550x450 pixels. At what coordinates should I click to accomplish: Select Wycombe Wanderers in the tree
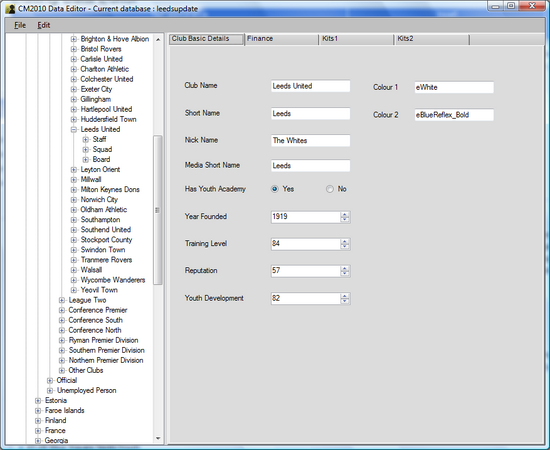113,280
